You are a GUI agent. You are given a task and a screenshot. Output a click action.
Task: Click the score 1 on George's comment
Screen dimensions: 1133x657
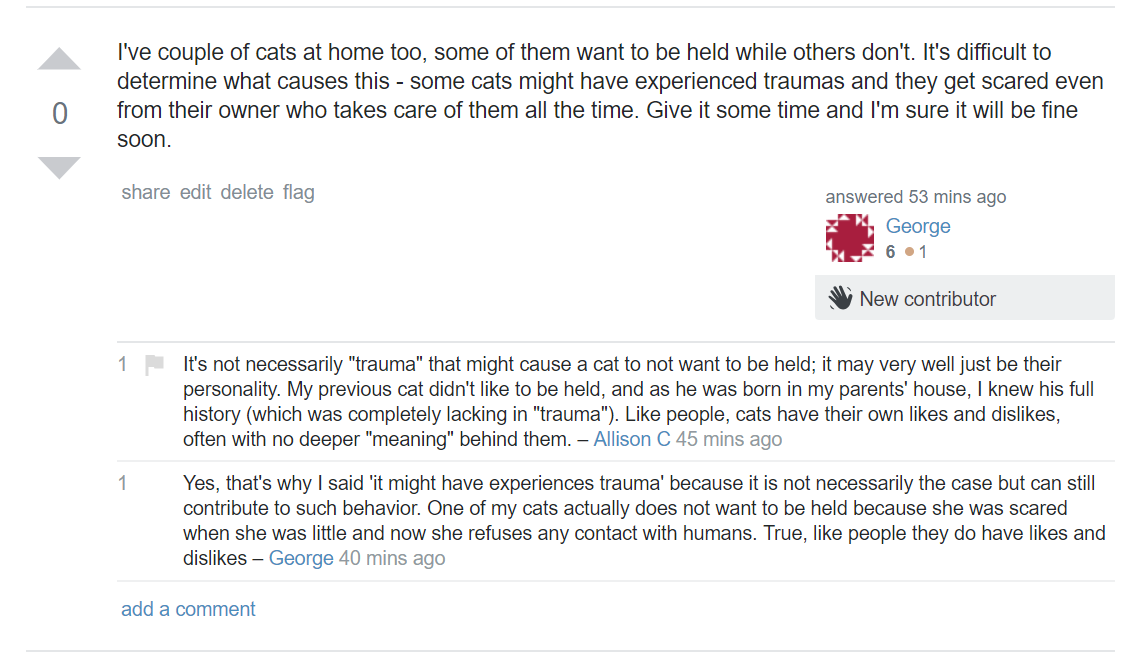click(123, 483)
